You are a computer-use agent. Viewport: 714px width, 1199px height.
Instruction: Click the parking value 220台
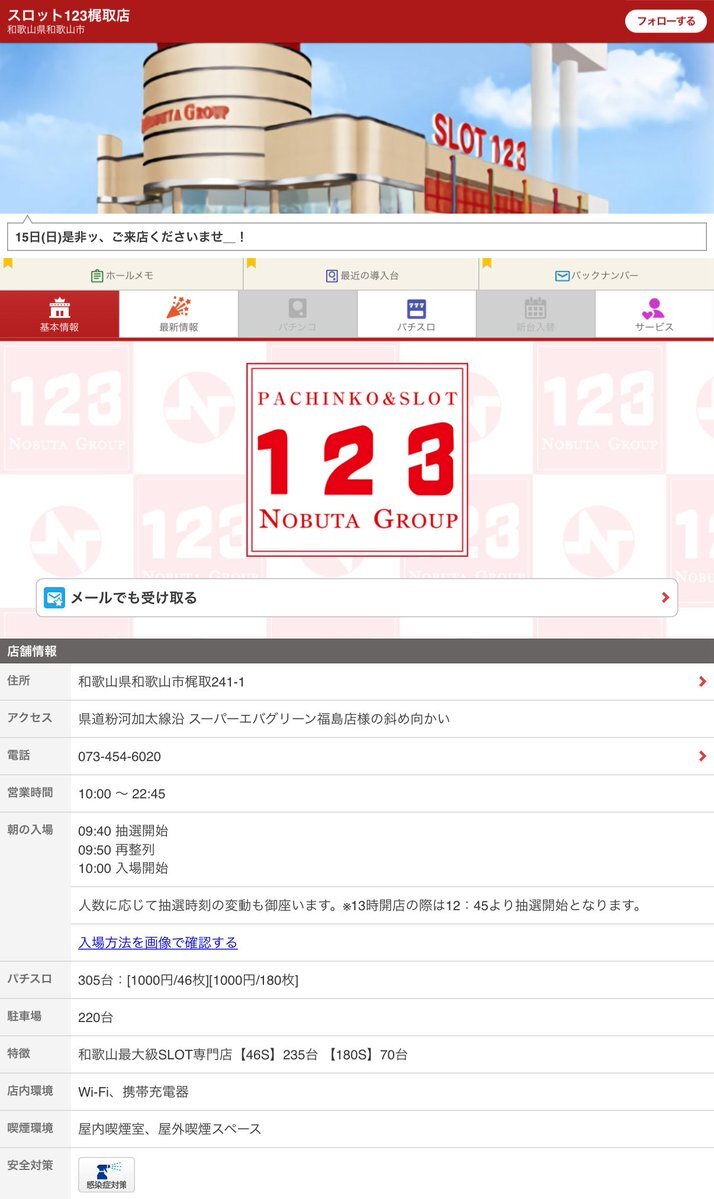[x=96, y=1017]
